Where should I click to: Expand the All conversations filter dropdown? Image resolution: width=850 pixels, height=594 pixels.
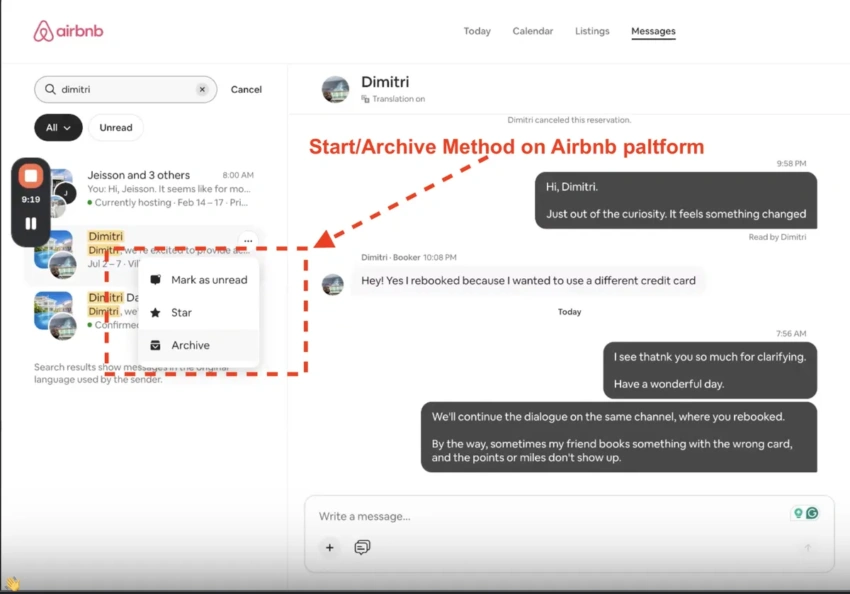[57, 128]
